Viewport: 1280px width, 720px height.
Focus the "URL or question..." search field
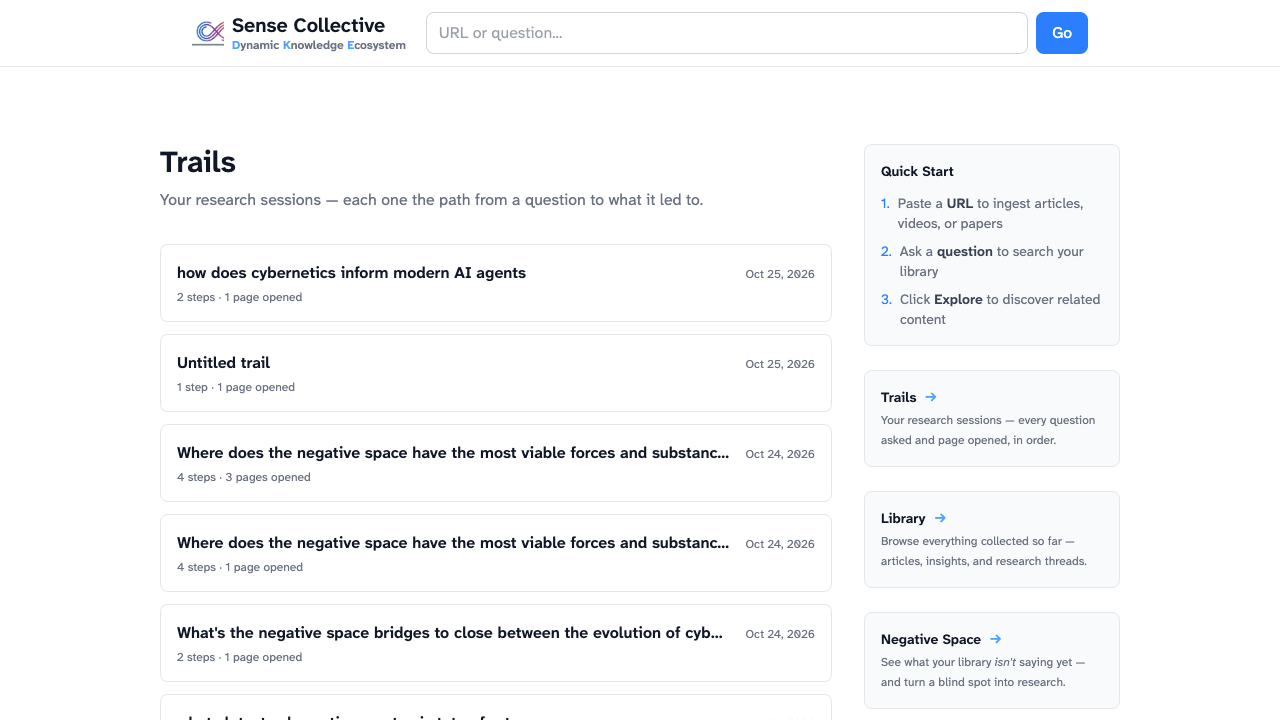(x=727, y=33)
